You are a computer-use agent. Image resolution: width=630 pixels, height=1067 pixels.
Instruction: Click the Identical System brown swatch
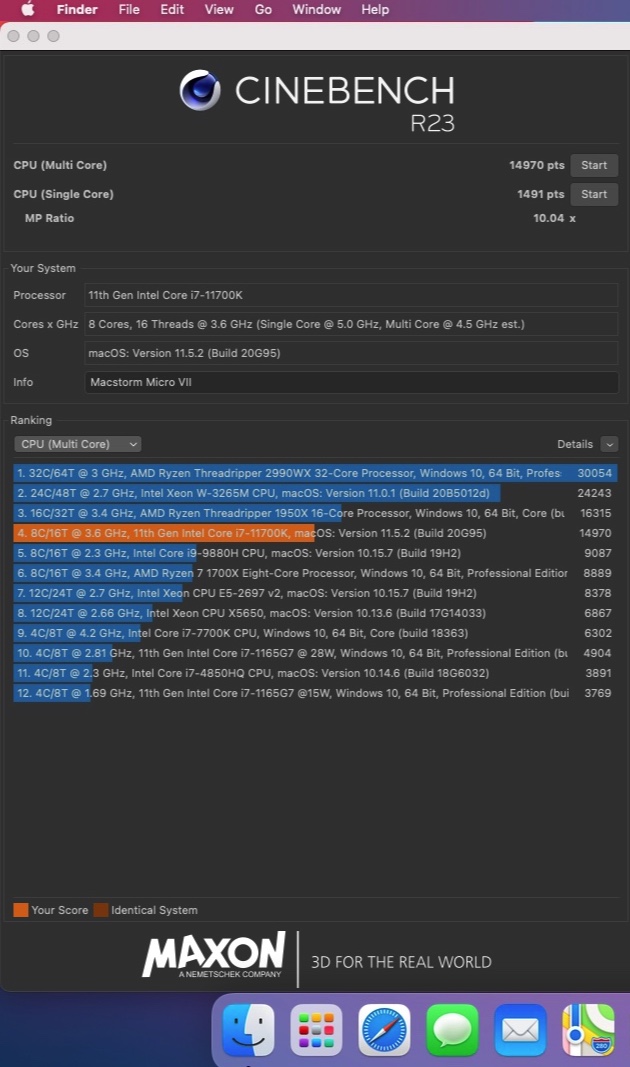[x=101, y=910]
